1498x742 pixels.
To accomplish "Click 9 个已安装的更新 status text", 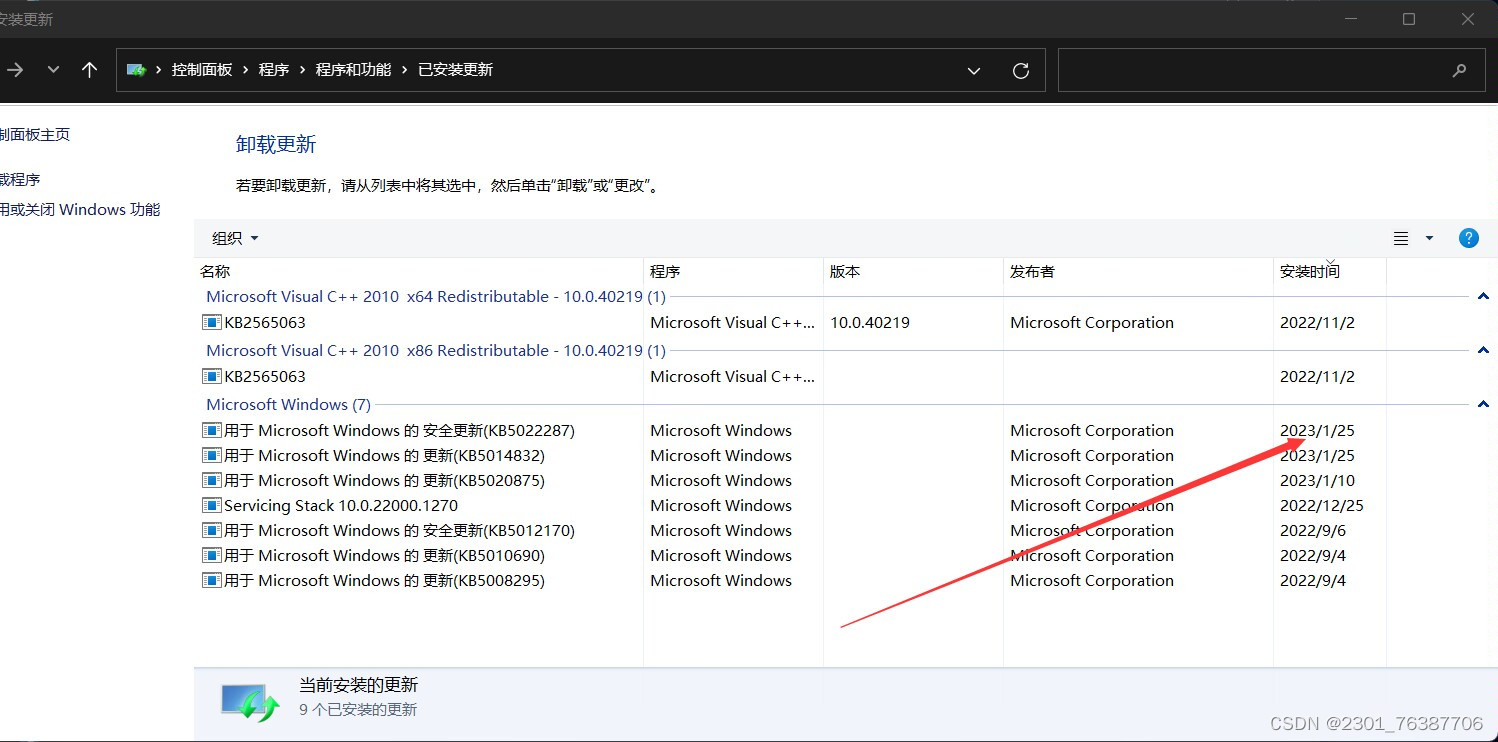I will tap(358, 710).
